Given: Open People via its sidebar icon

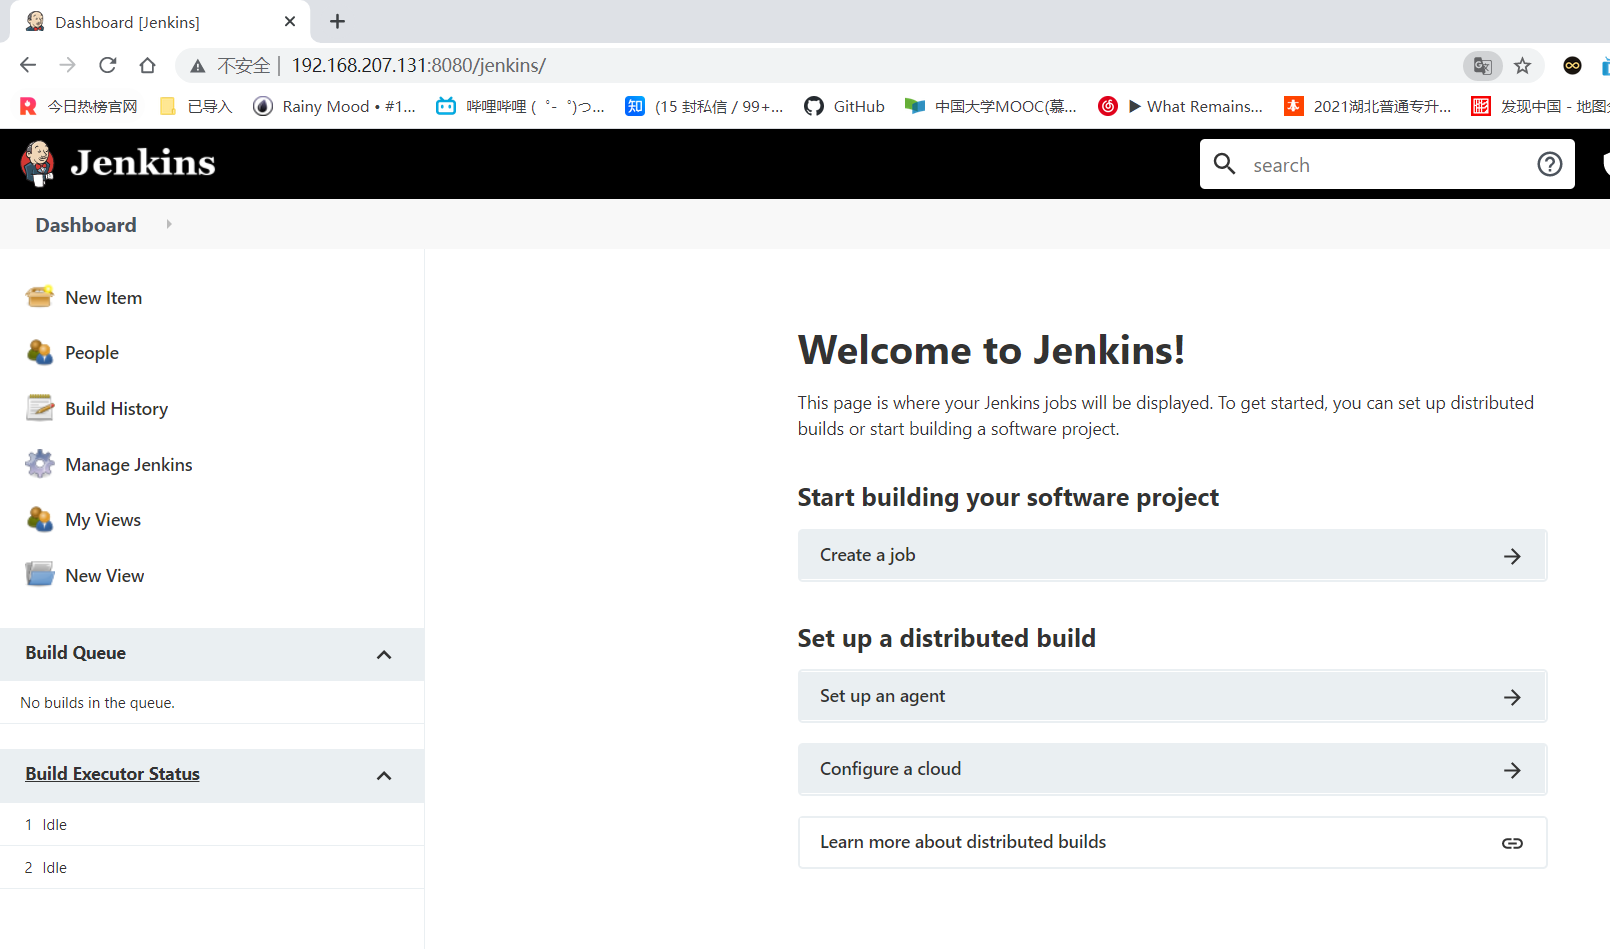Looking at the screenshot, I should click(x=40, y=352).
